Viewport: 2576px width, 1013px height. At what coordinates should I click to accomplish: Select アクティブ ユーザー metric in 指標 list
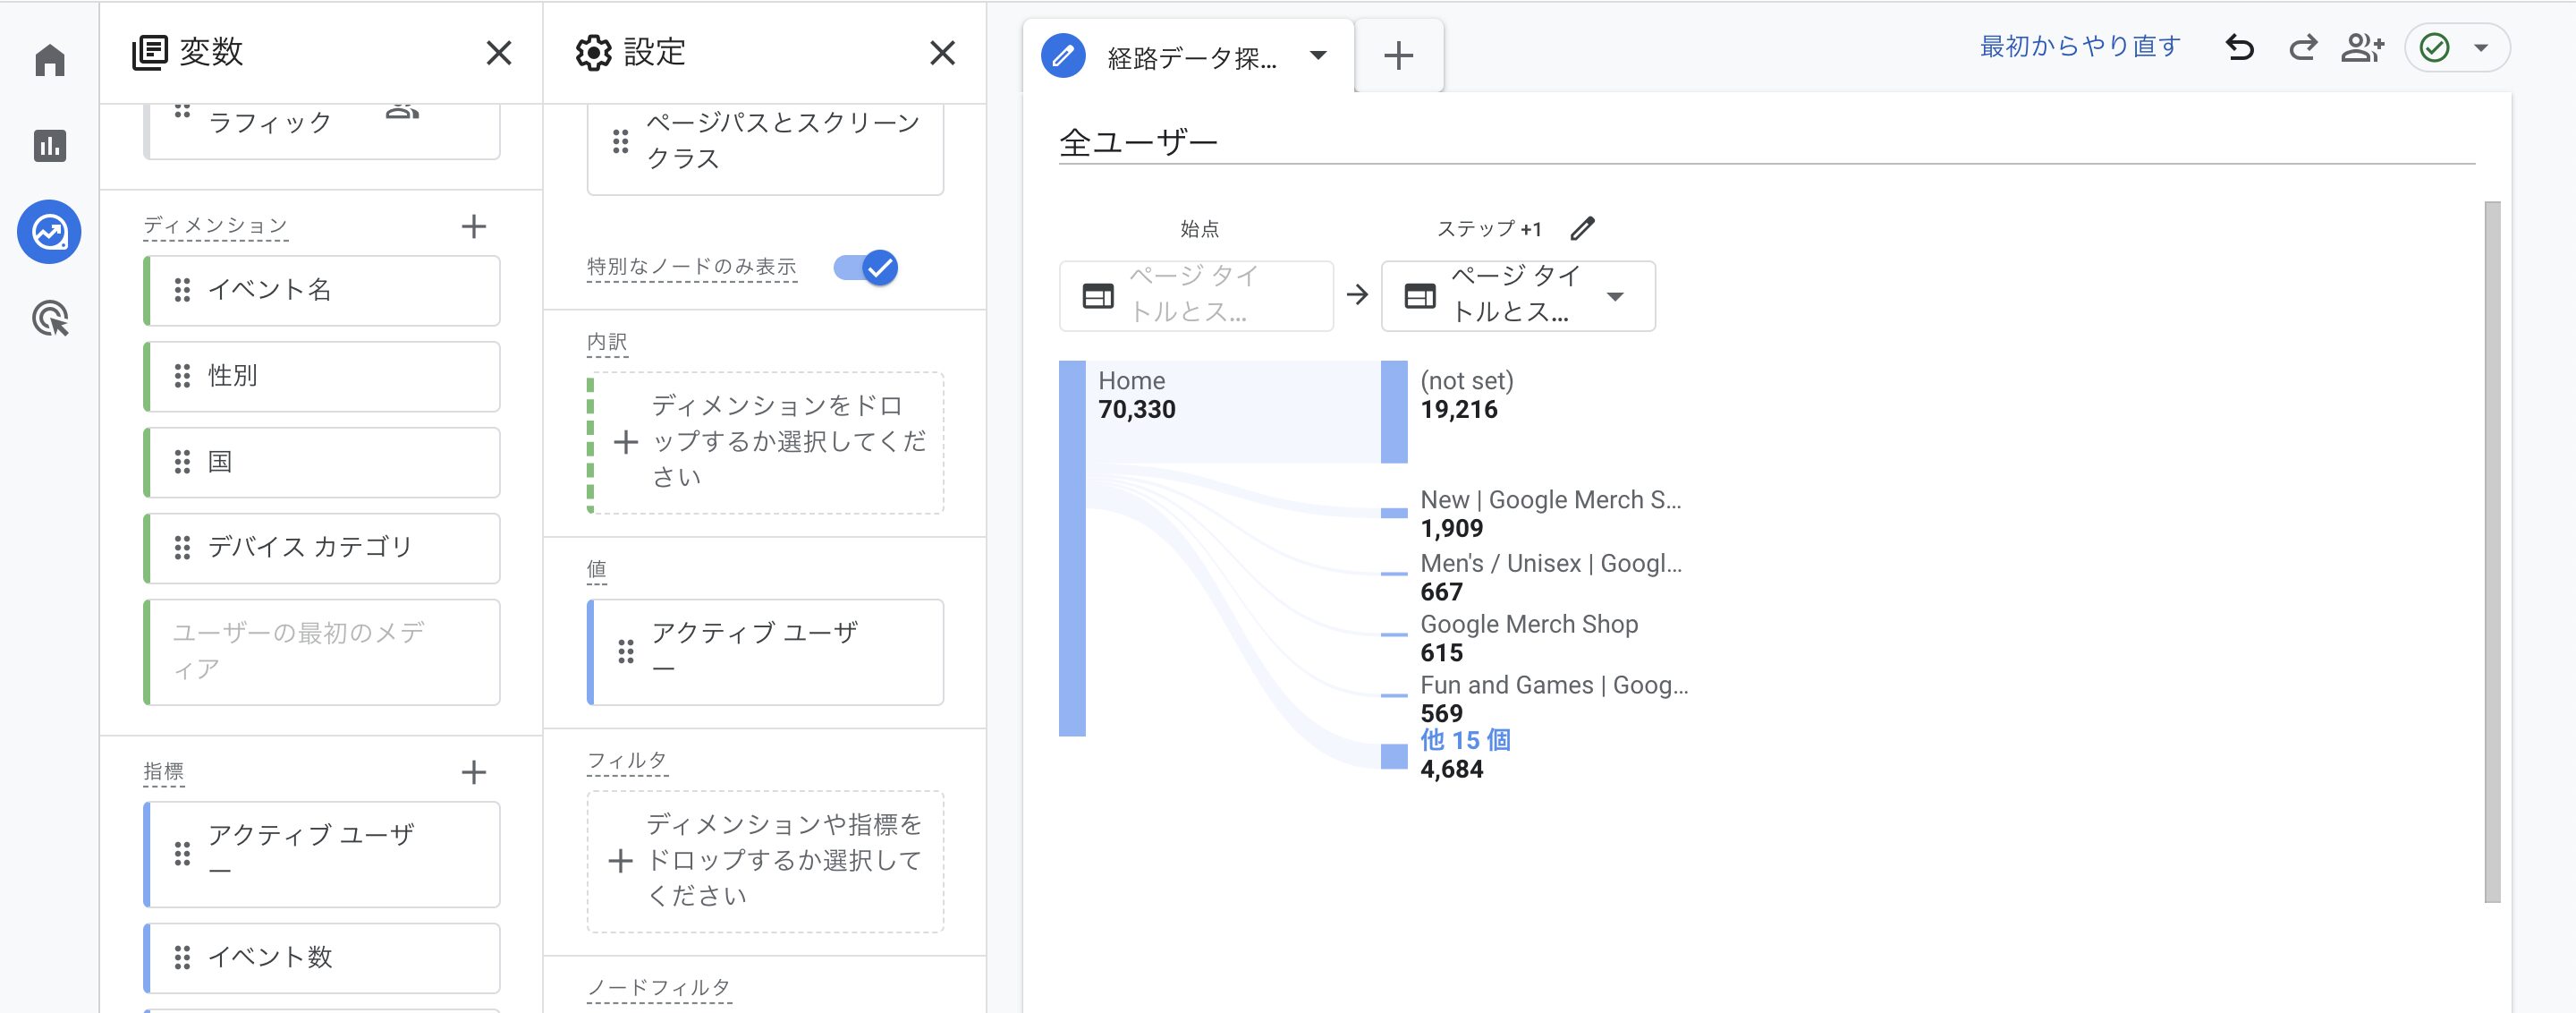pyautogui.click(x=322, y=854)
